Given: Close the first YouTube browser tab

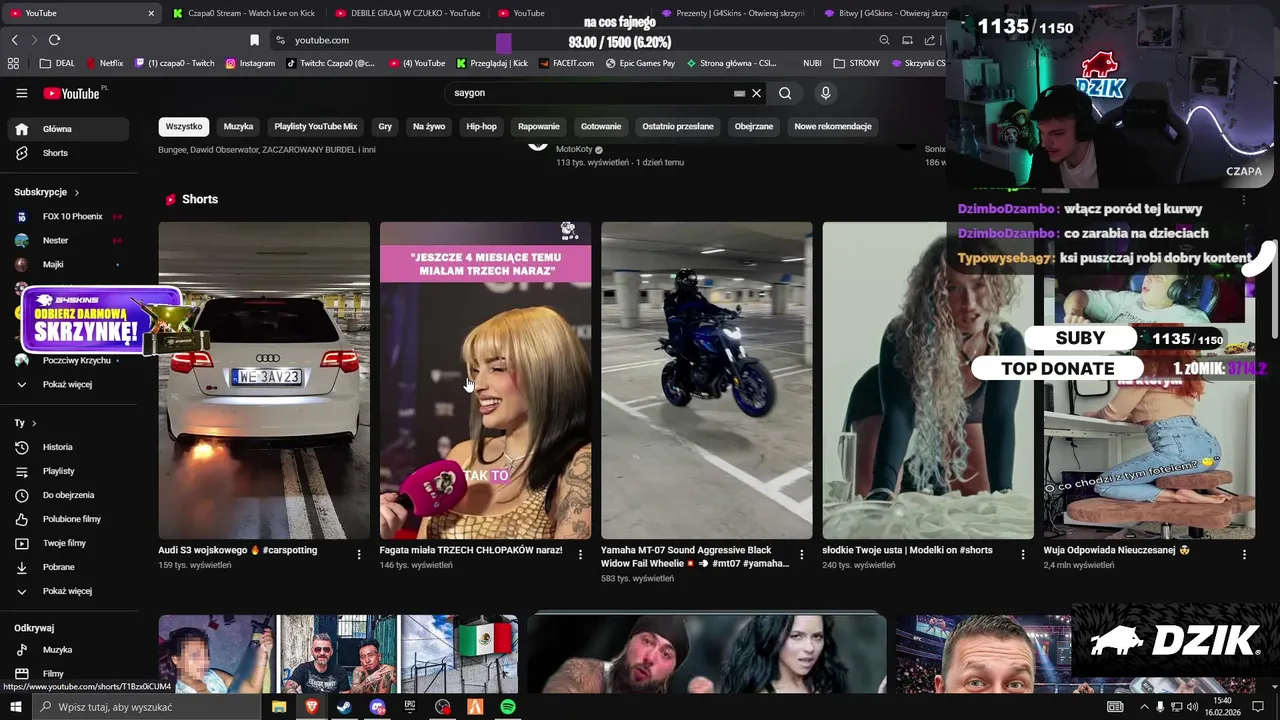Looking at the screenshot, I should click(x=151, y=13).
